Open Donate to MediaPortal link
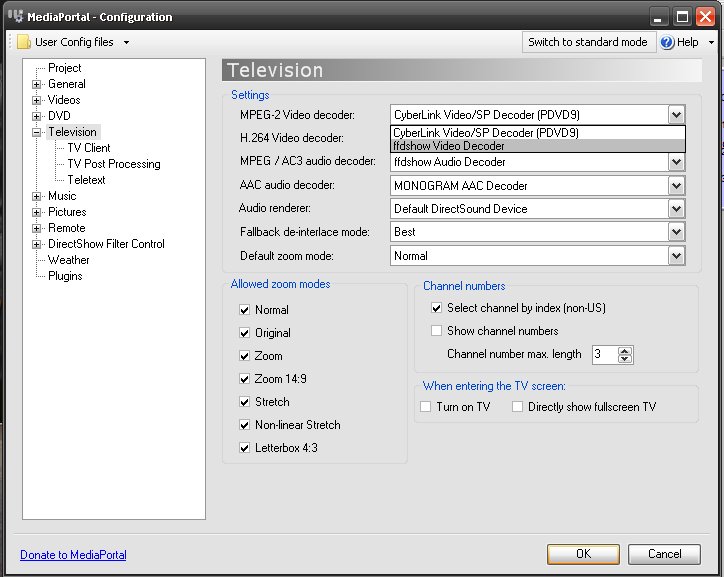Screen dimensions: 724x577 pos(73,554)
